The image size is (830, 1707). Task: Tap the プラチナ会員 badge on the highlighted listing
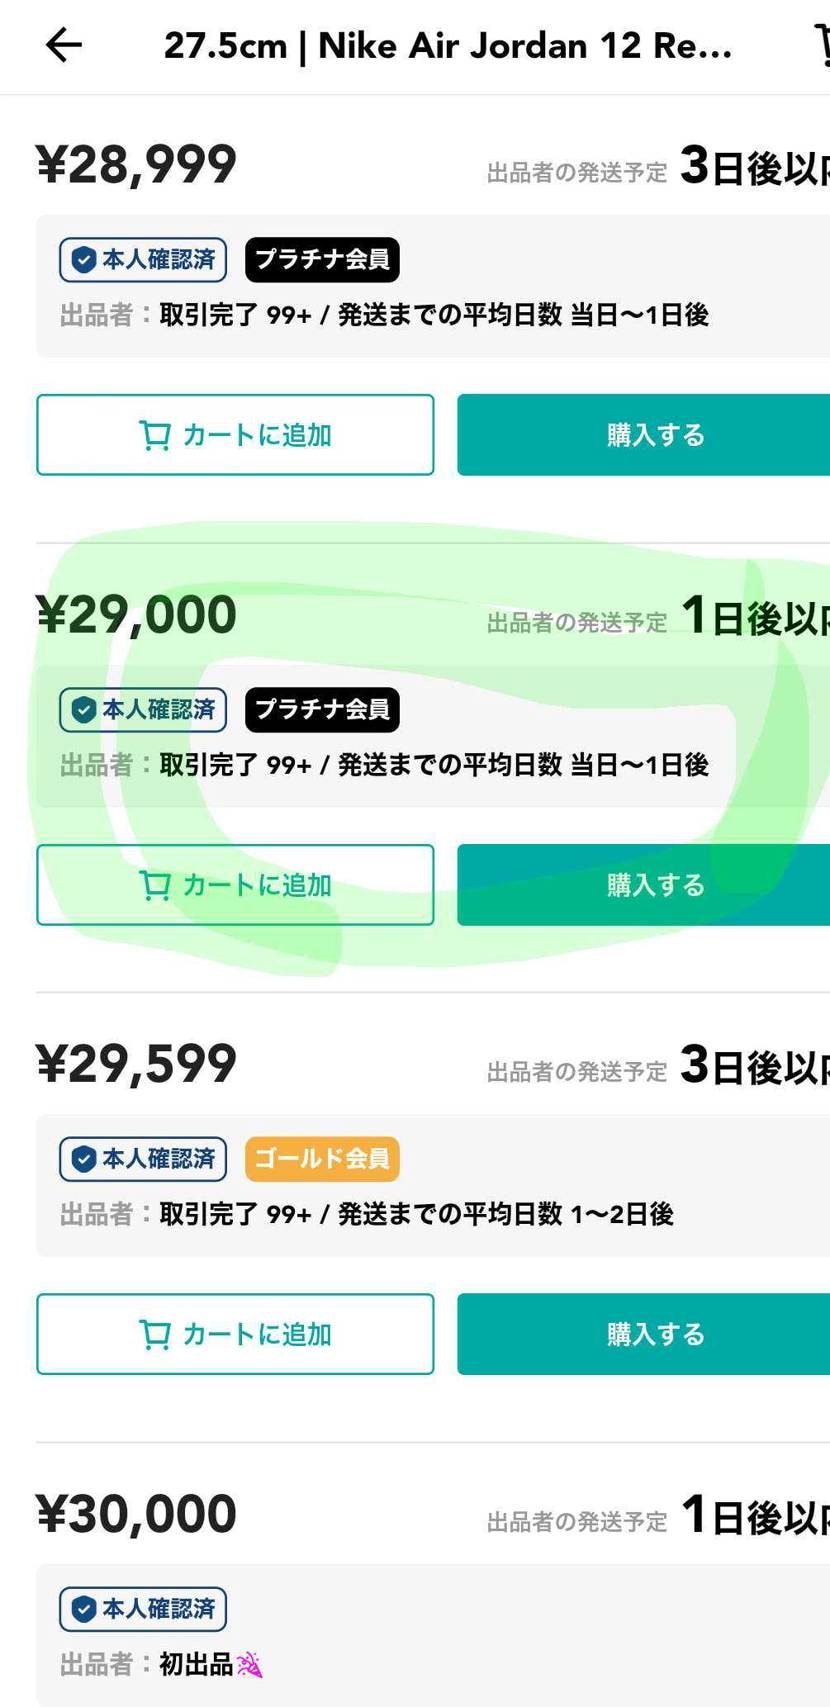(321, 710)
